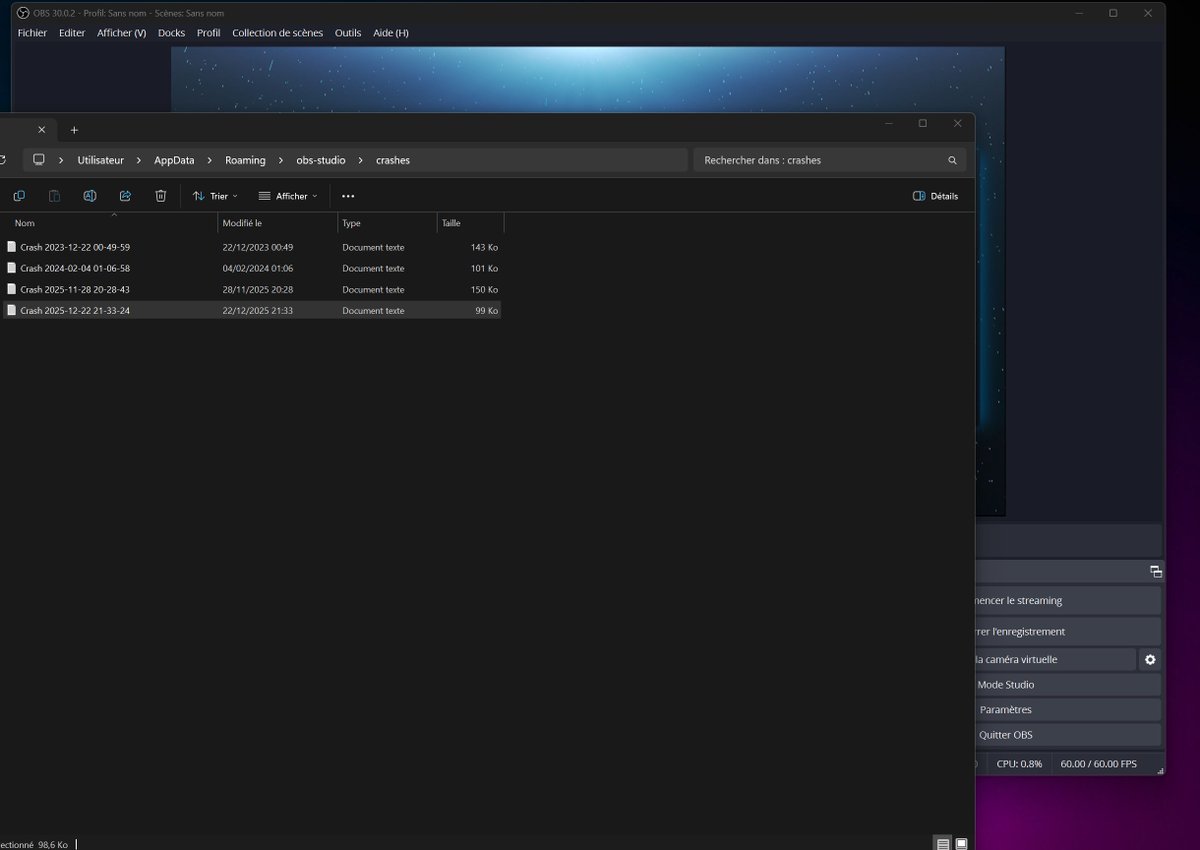The image size is (1200, 850).
Task: Switch to details list view icon in status bar
Action: pyautogui.click(x=943, y=844)
